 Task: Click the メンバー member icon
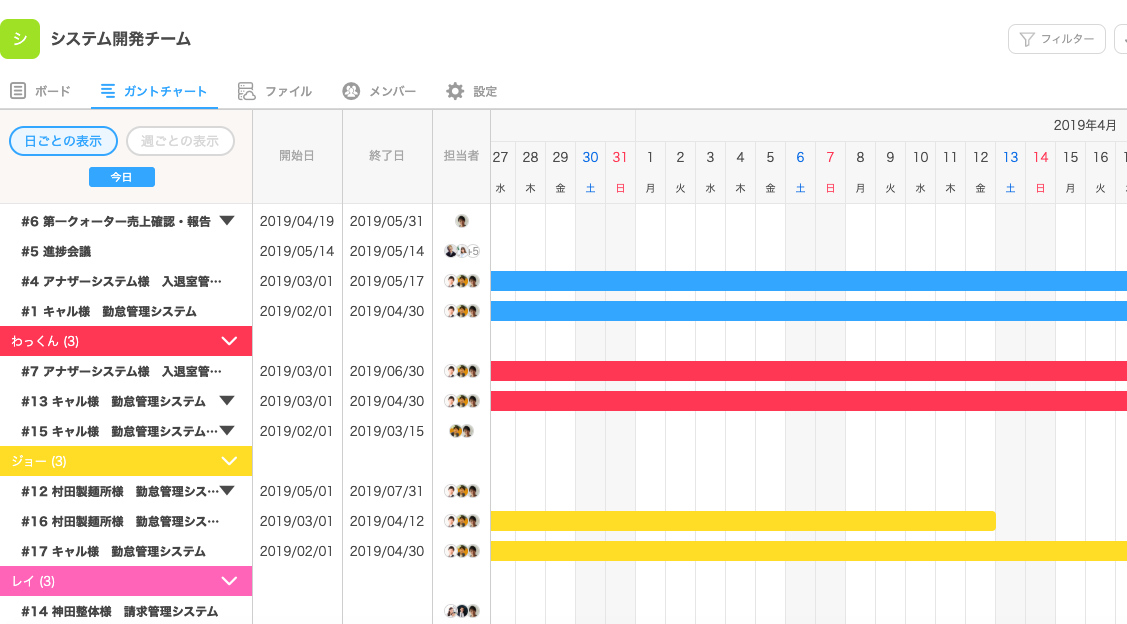[x=351, y=90]
